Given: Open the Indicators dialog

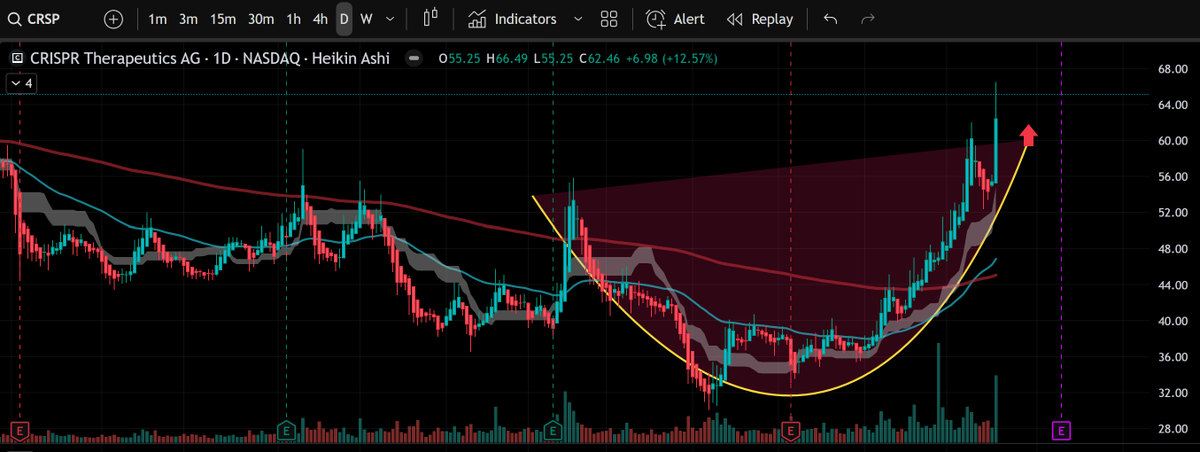Looking at the screenshot, I should [x=512, y=19].
